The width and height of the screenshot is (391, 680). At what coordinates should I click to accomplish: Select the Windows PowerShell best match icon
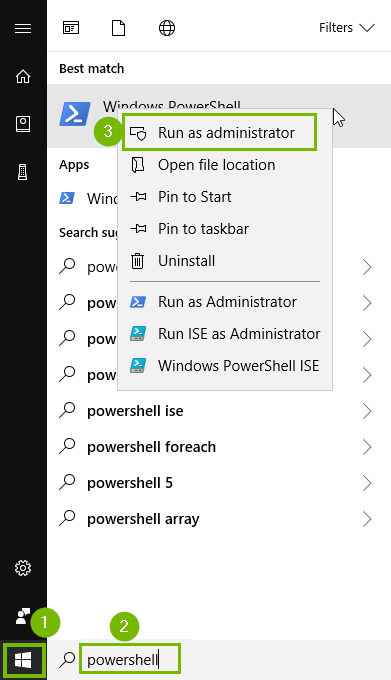tap(75, 114)
